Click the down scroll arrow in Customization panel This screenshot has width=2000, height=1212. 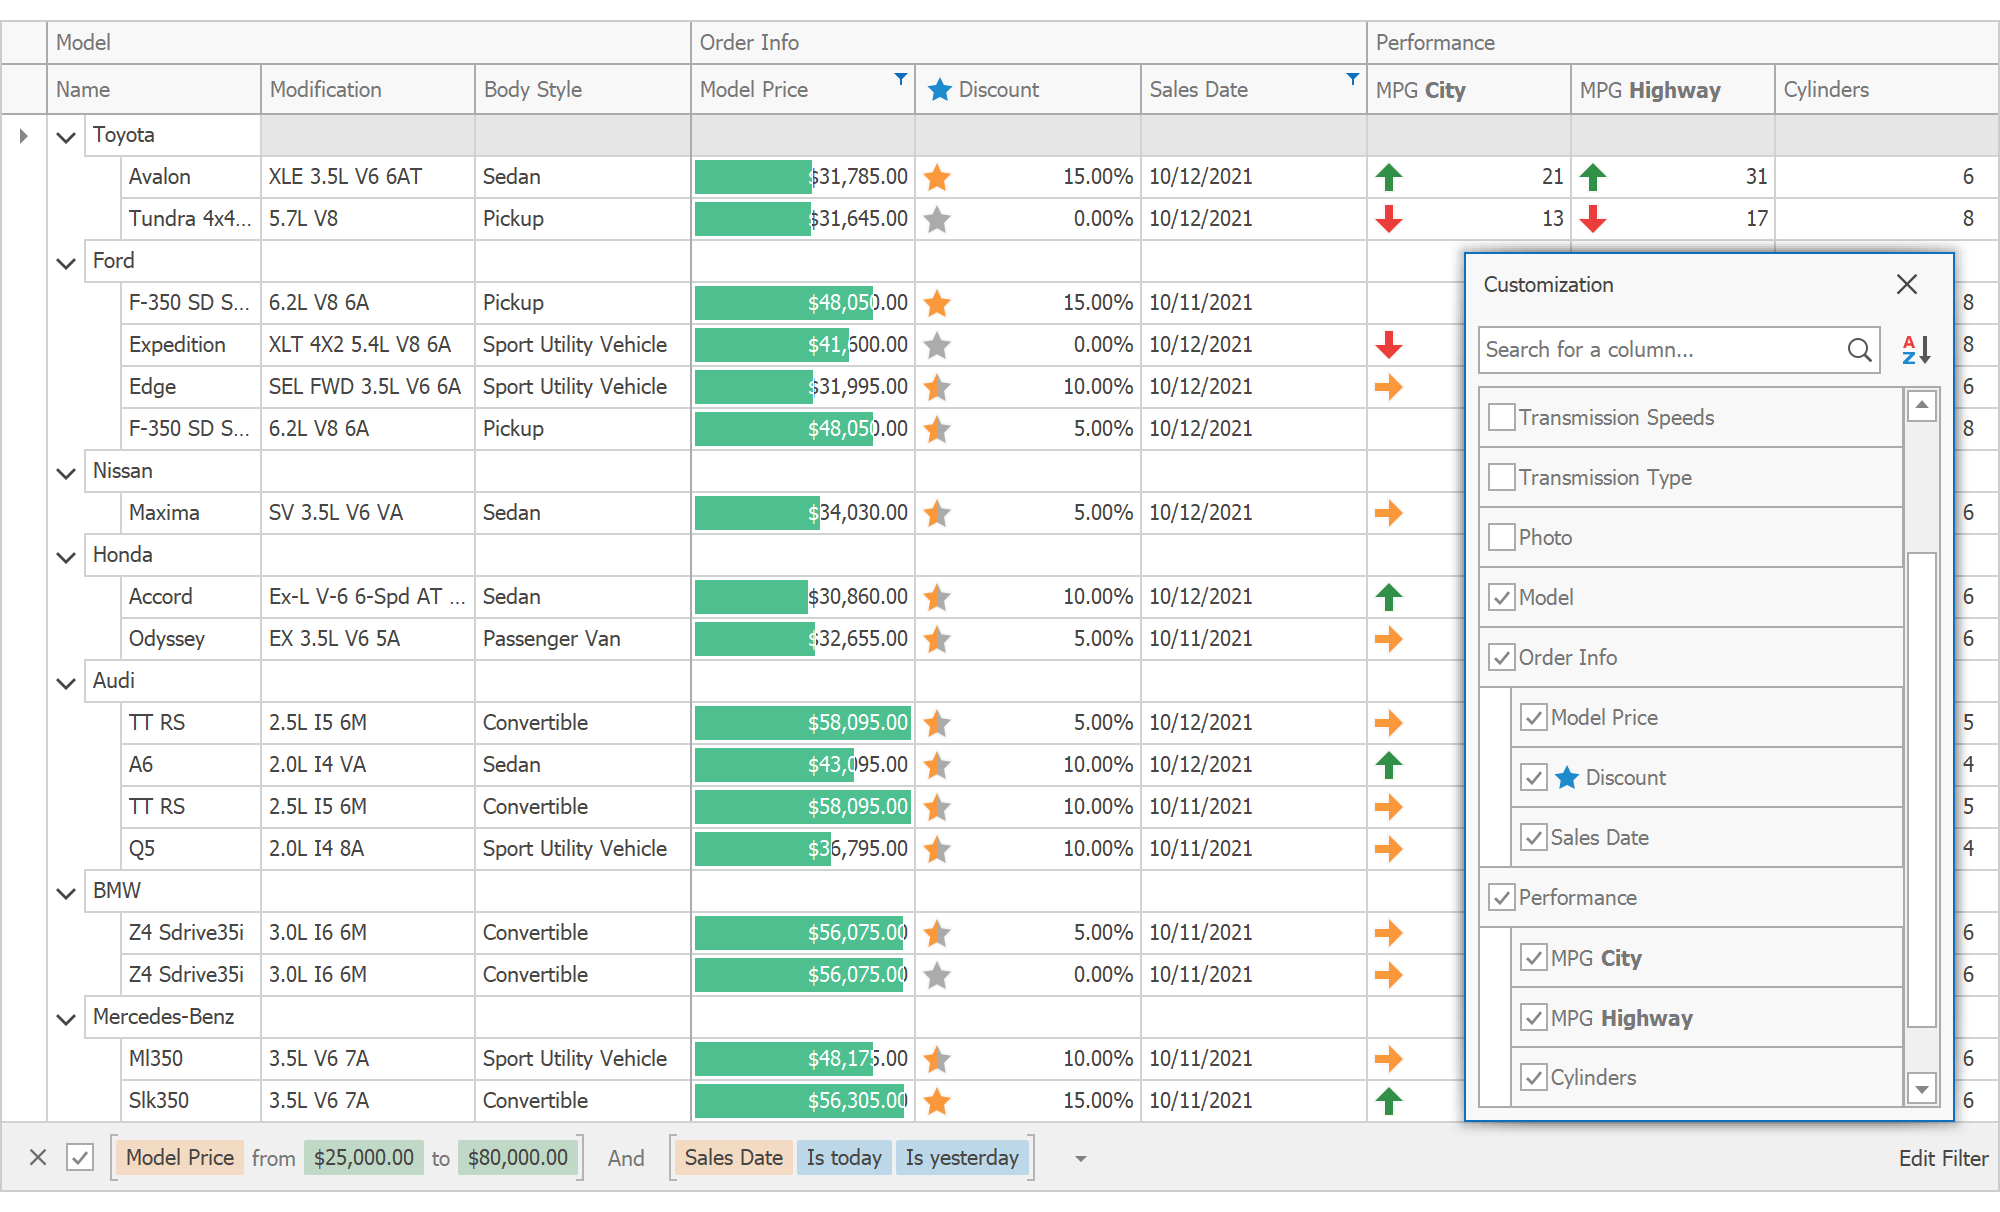(1920, 1089)
